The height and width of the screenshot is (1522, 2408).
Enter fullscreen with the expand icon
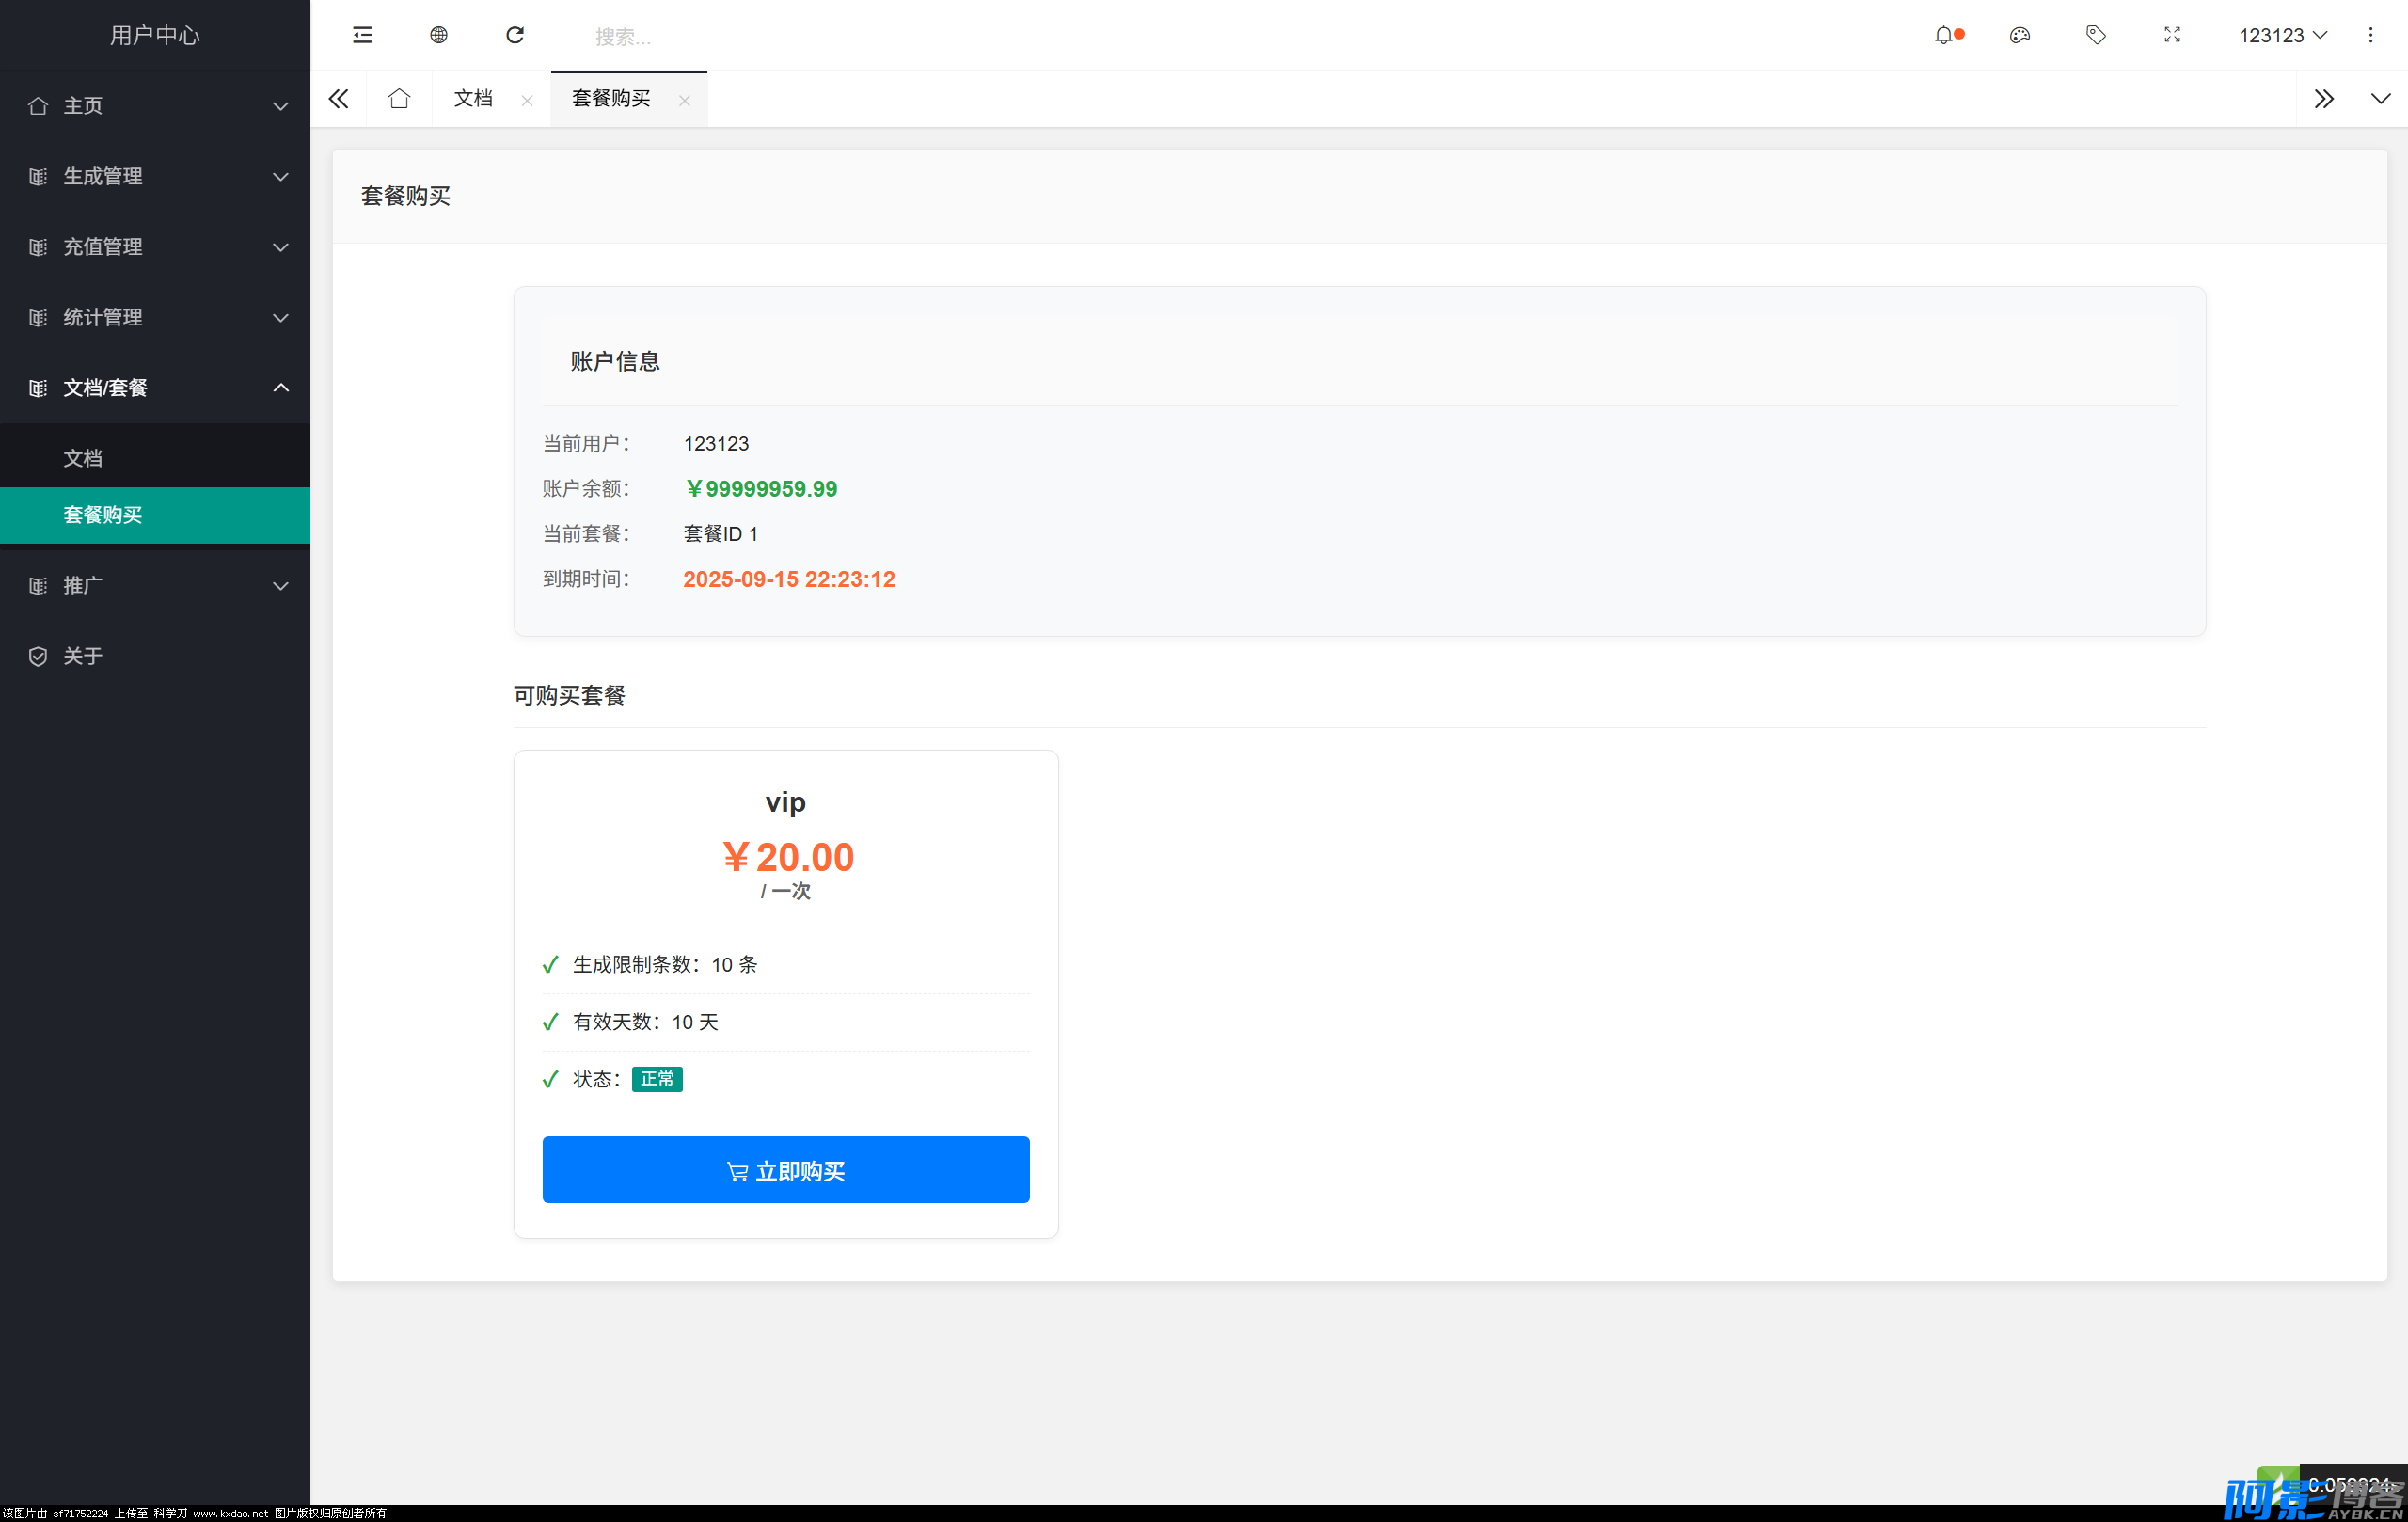click(2171, 35)
